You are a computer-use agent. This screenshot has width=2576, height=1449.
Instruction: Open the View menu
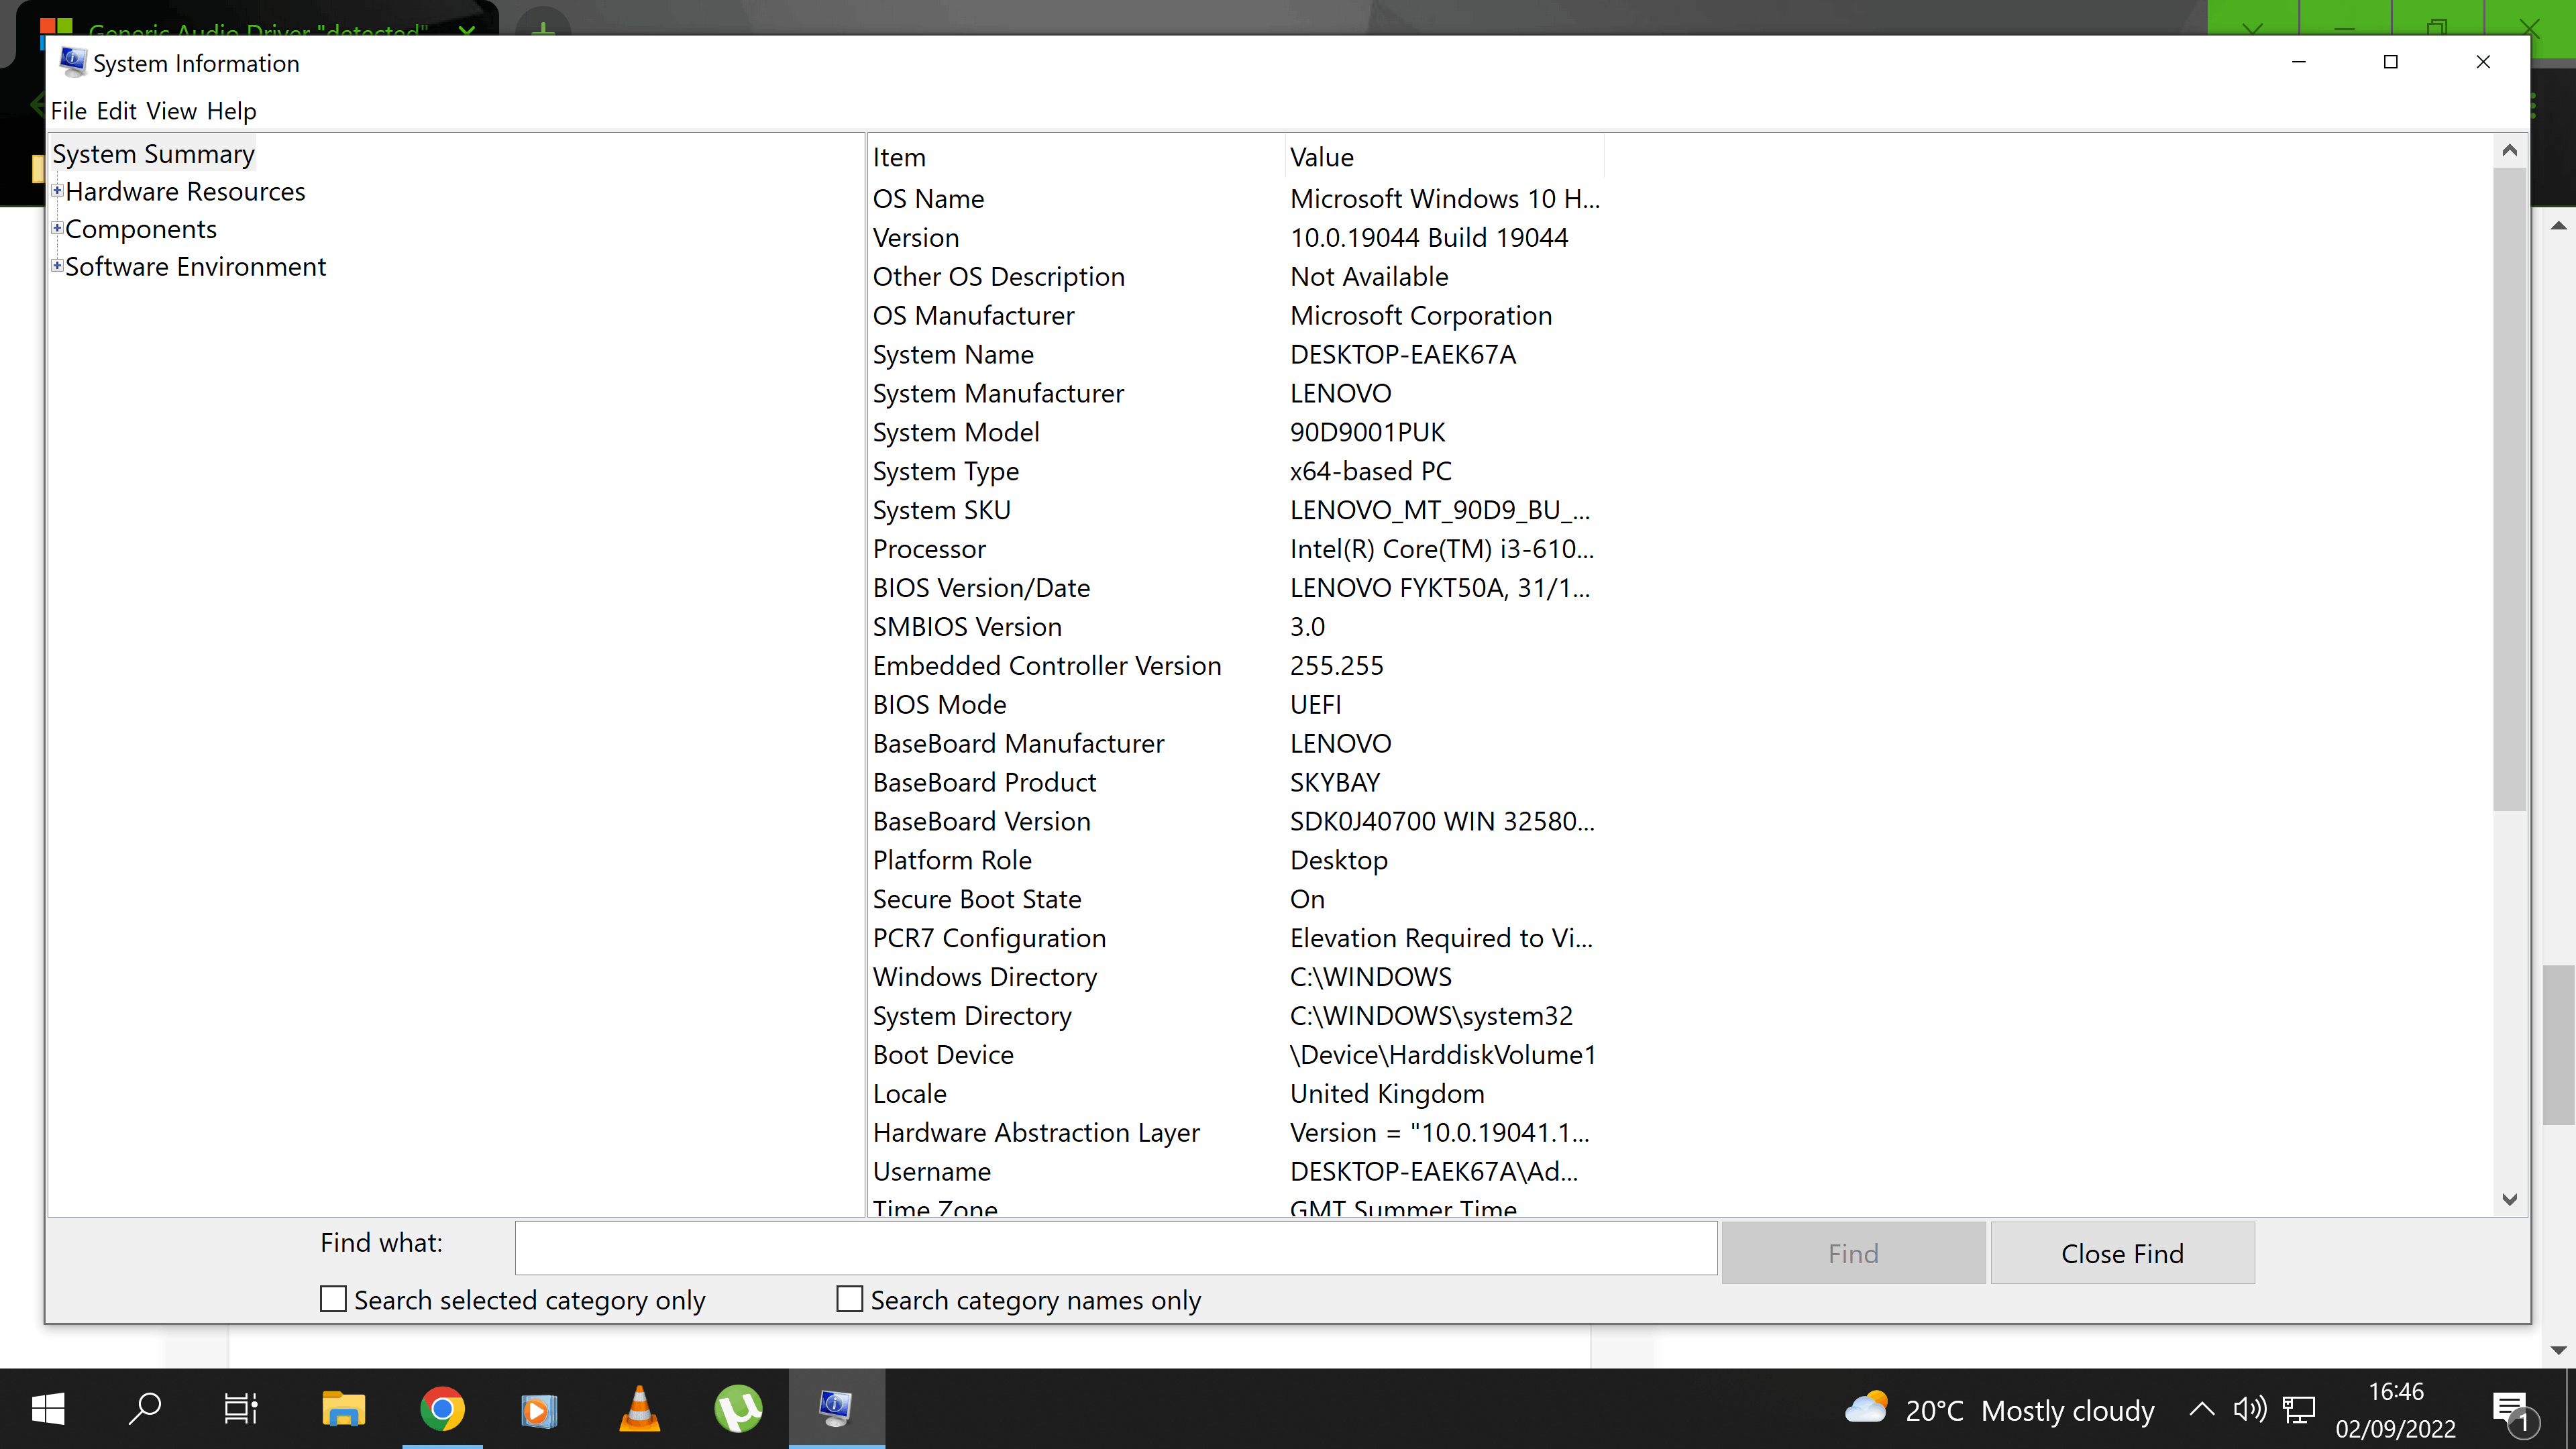(171, 111)
